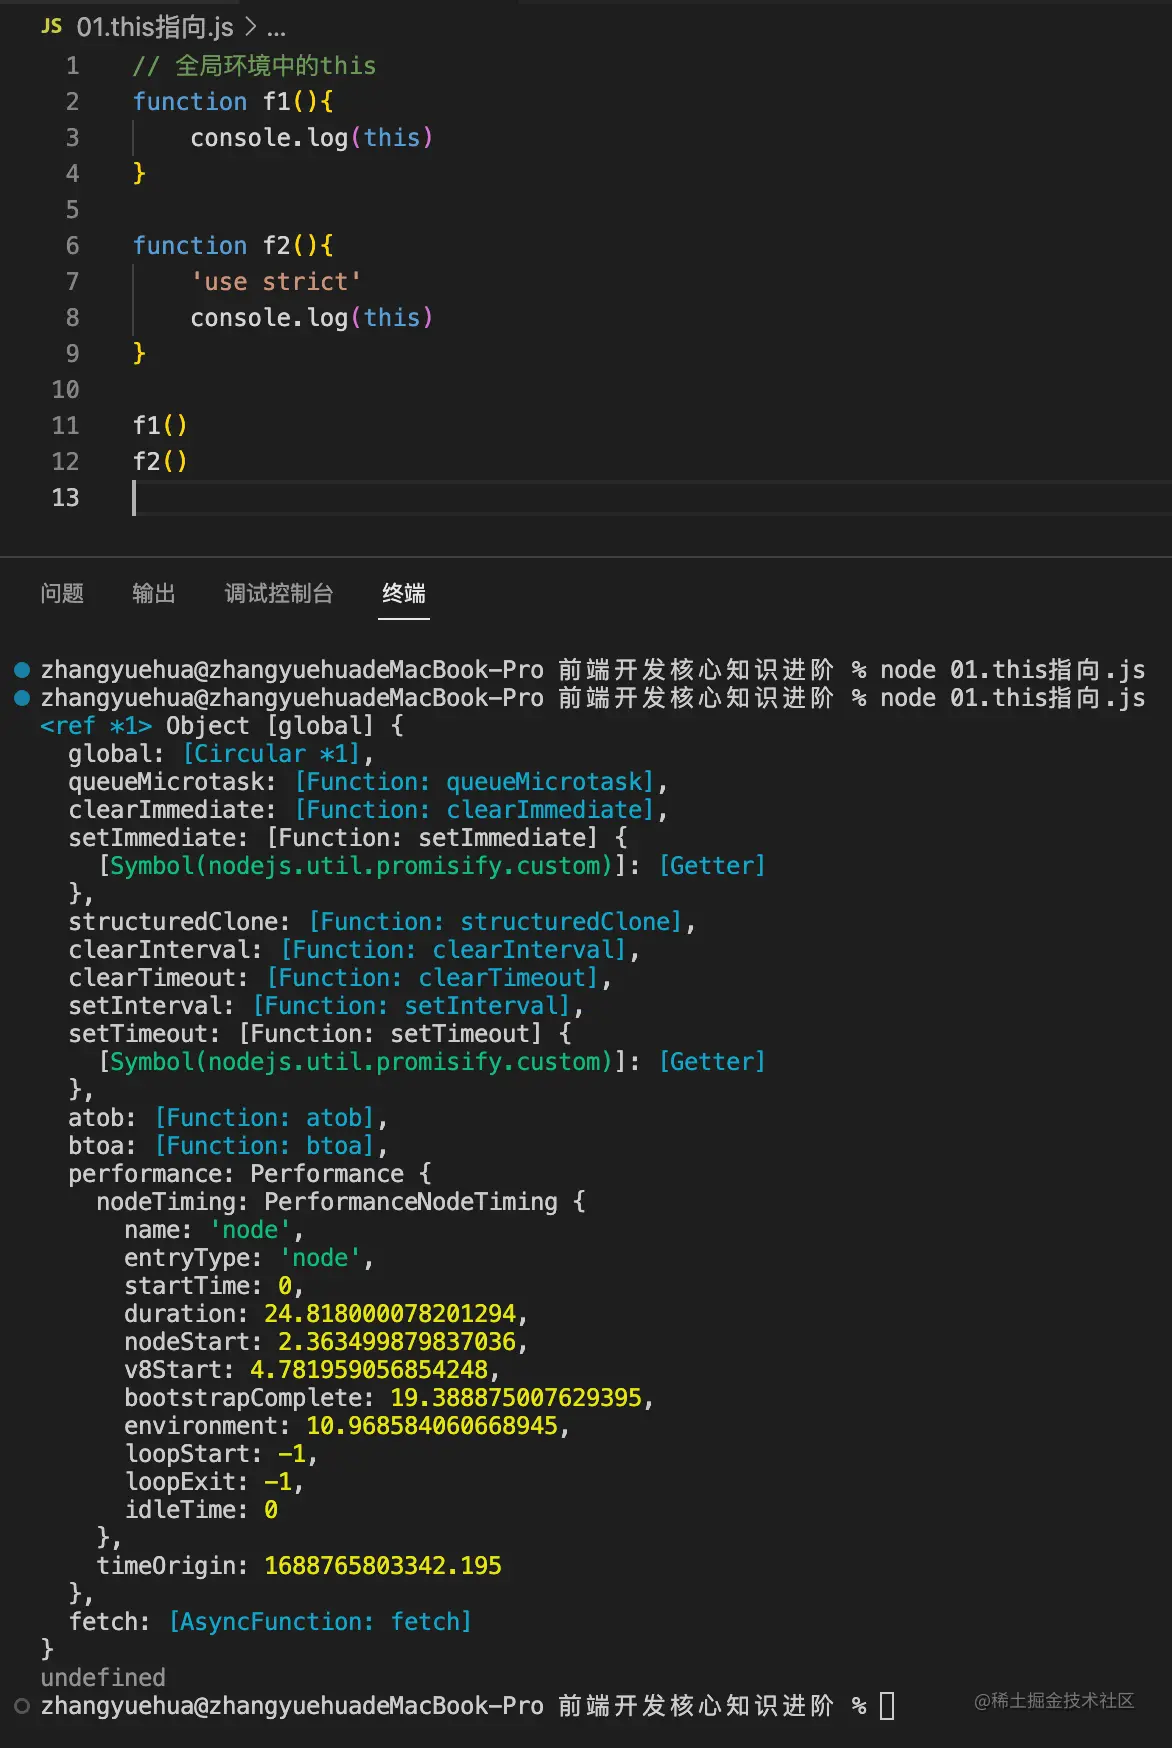The image size is (1172, 1748).
Task: Click the 'fetch: [AsyncFunction: fetch]' line
Action: 270,1622
